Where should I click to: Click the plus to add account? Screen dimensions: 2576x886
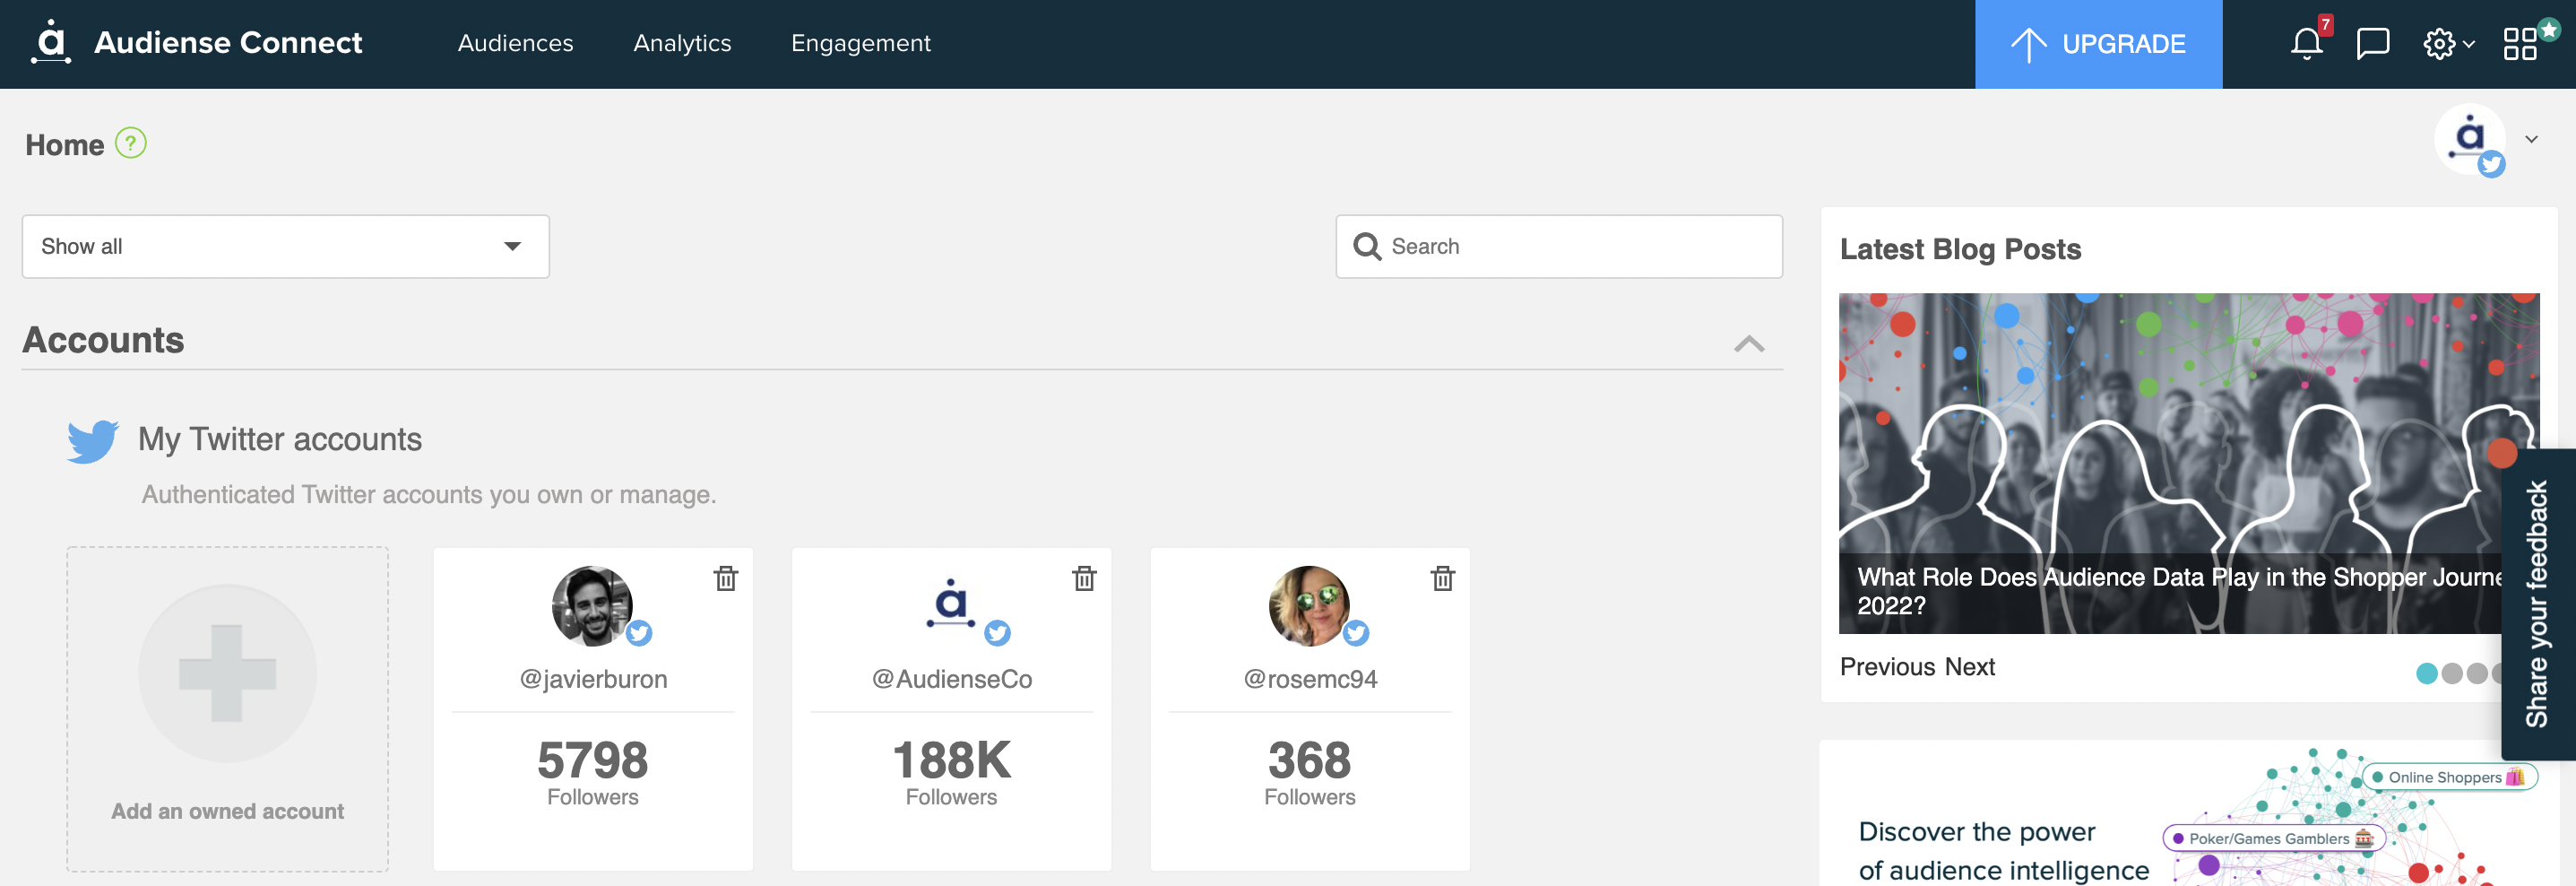point(227,673)
